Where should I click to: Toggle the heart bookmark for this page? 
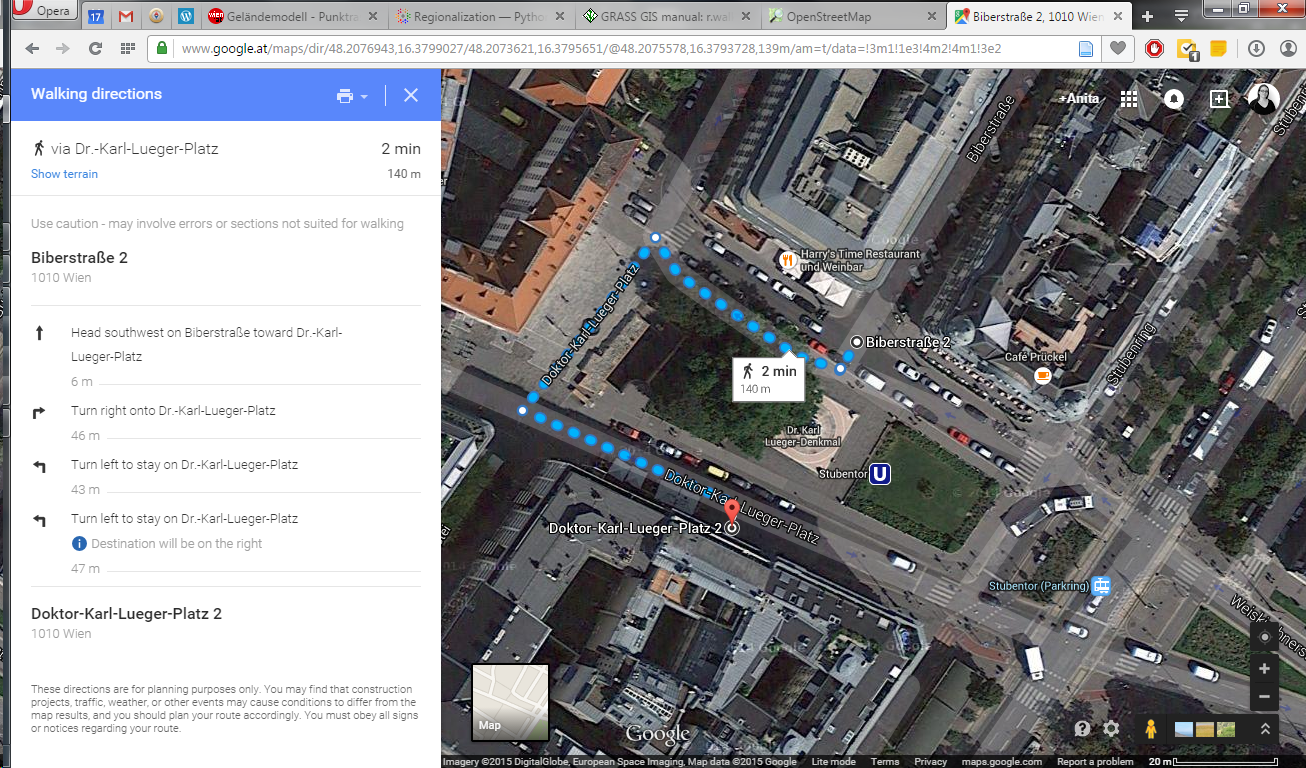tap(1117, 49)
